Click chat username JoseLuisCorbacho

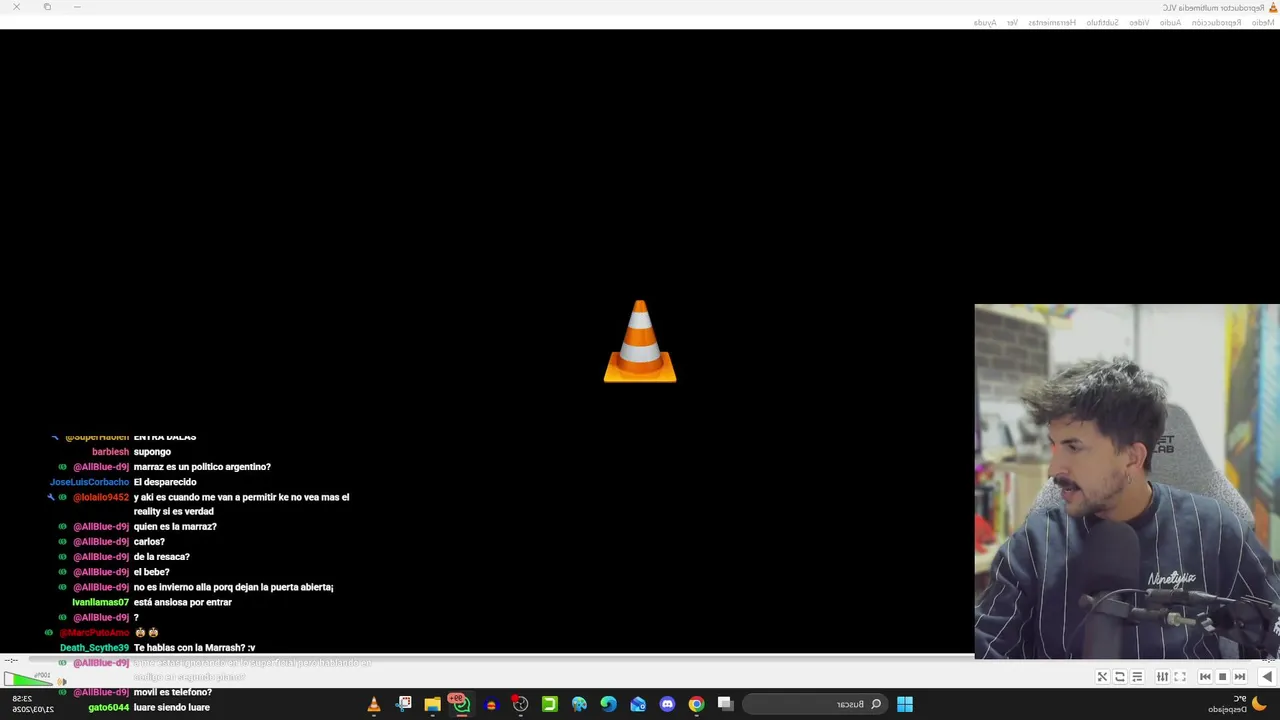tap(89, 482)
